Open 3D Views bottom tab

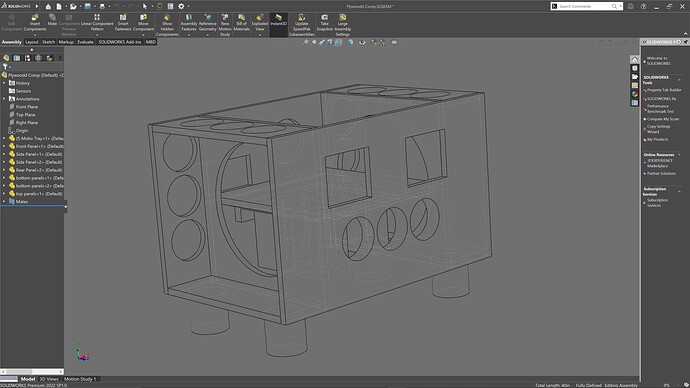point(49,379)
